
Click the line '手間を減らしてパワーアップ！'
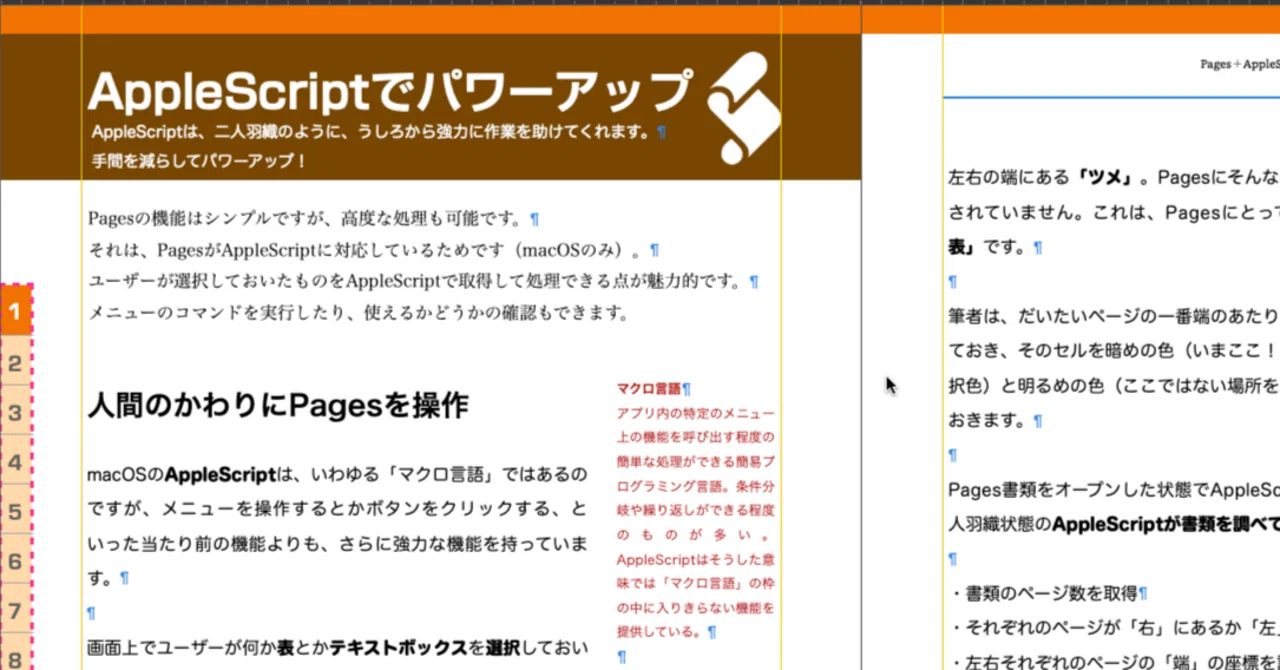199,160
